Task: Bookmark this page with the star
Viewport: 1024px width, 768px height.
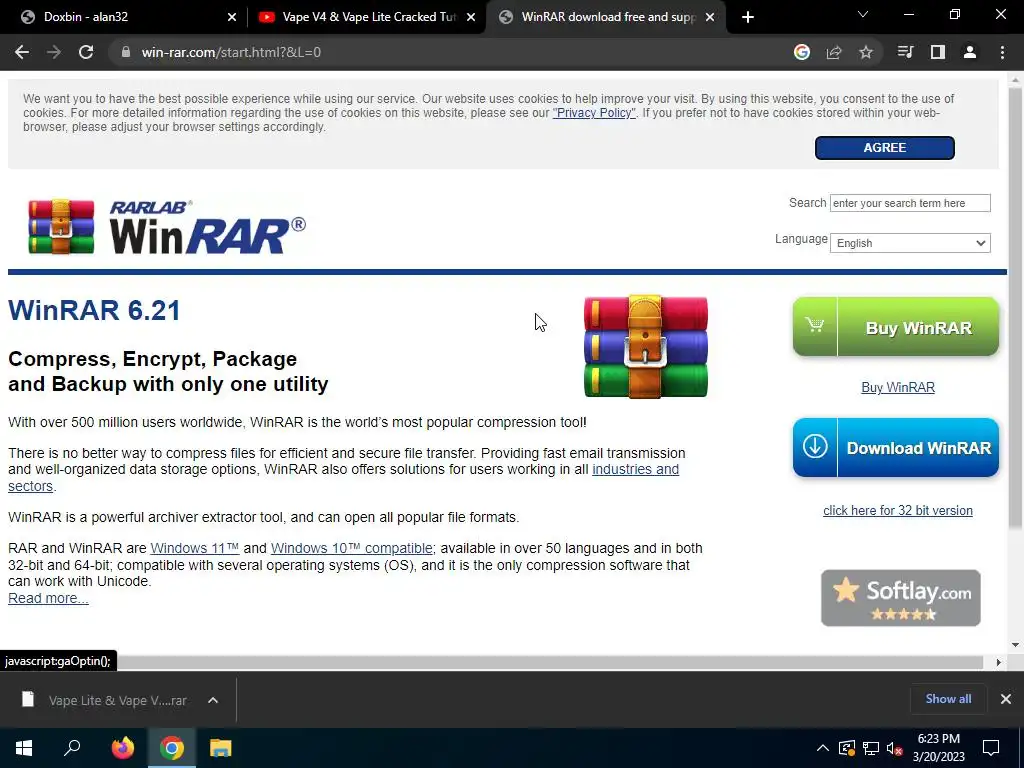Action: pyautogui.click(x=866, y=52)
